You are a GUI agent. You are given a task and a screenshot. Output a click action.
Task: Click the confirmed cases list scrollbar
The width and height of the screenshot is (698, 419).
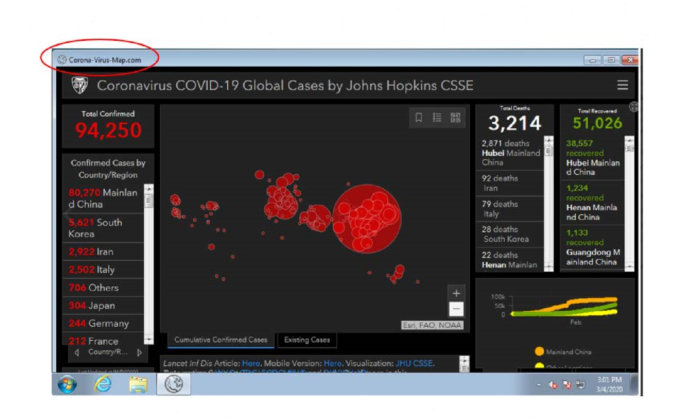(149, 264)
